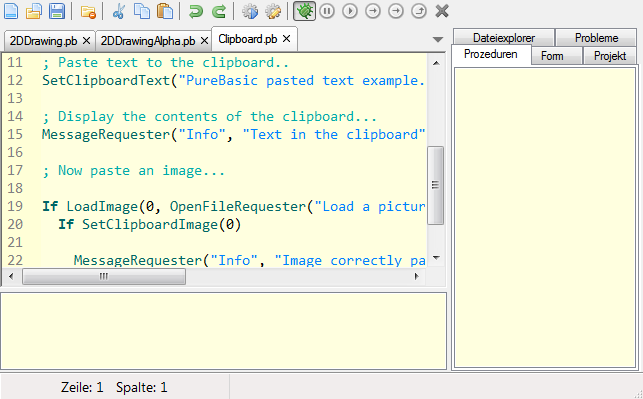Step into with first arrow circle icon
The width and height of the screenshot is (643, 399).
pyautogui.click(x=373, y=11)
